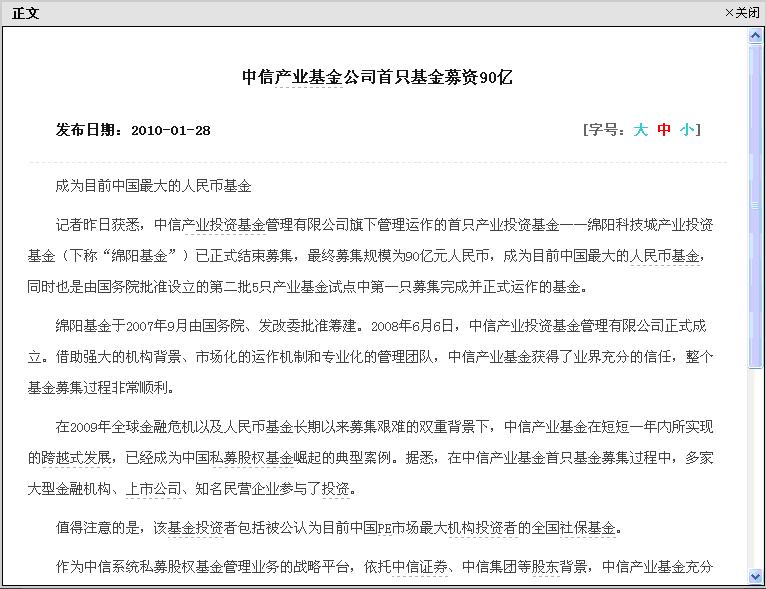The image size is (766, 589).
Task: Open underlined 中信证券 link
Action: click(420, 567)
